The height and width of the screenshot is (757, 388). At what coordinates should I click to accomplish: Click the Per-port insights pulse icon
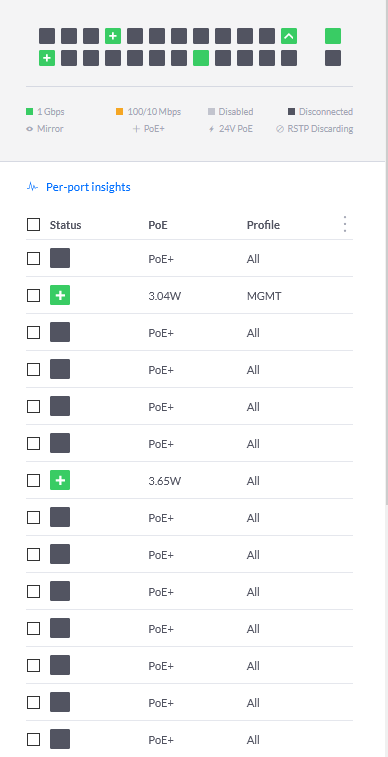(x=32, y=187)
